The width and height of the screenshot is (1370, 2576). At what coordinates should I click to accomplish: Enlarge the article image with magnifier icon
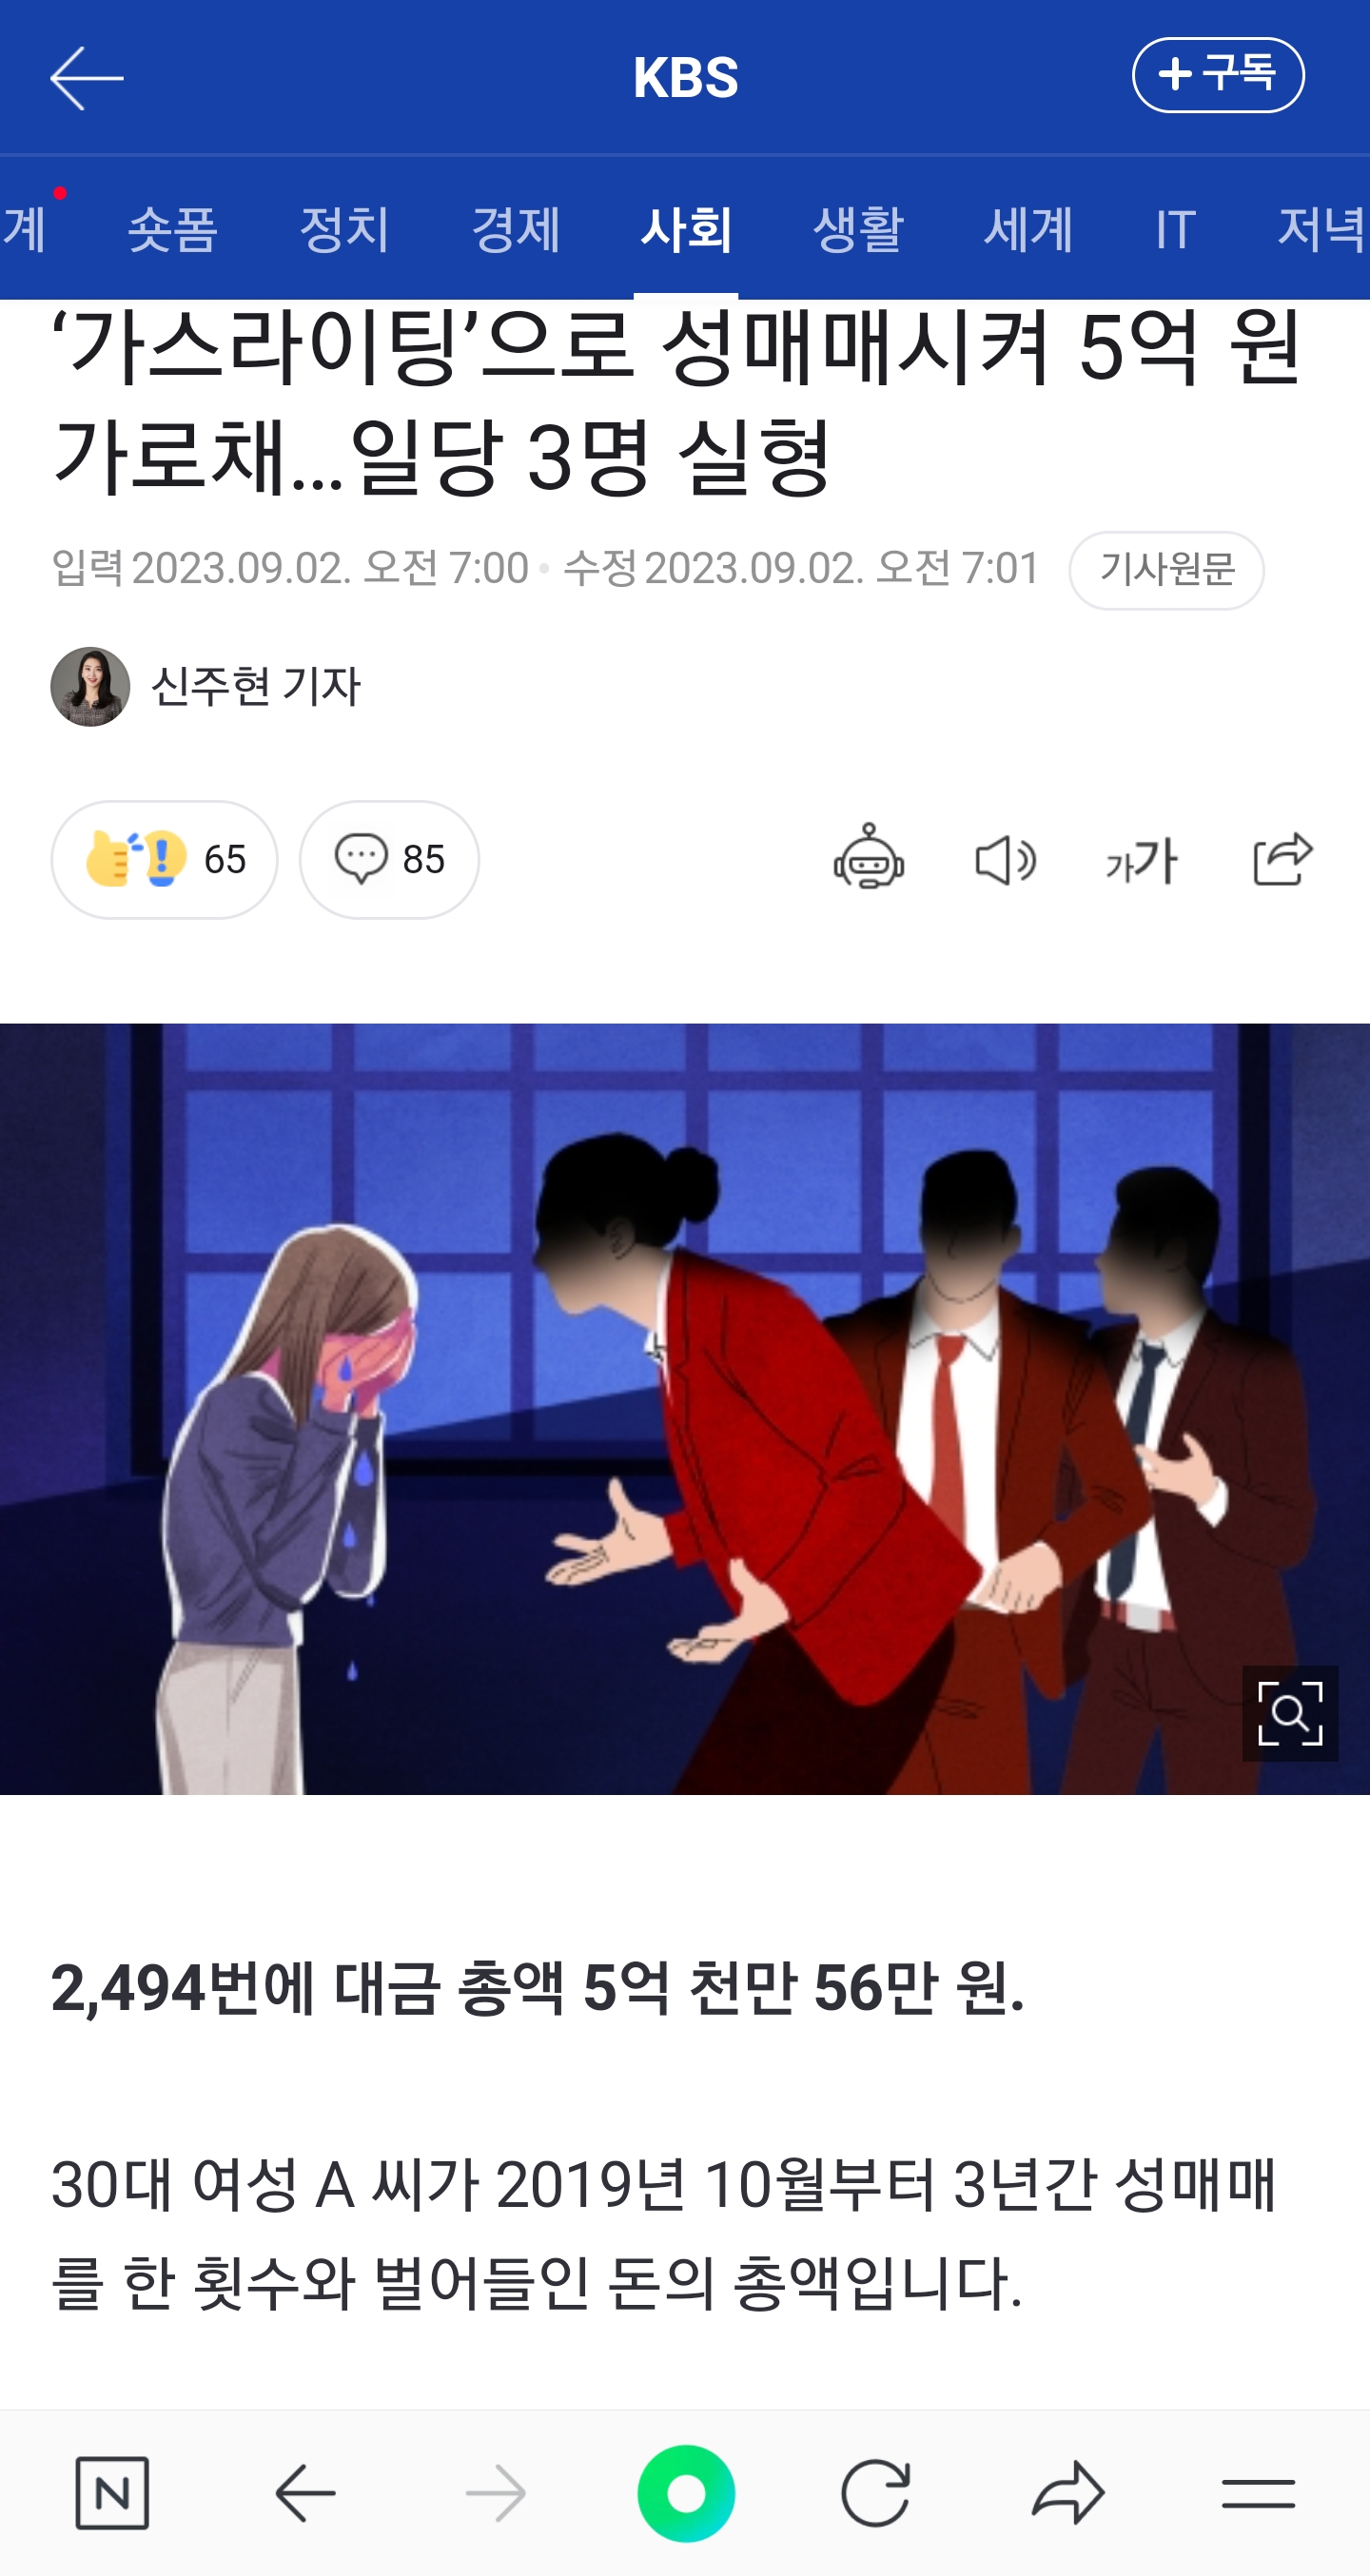pyautogui.click(x=1289, y=1713)
